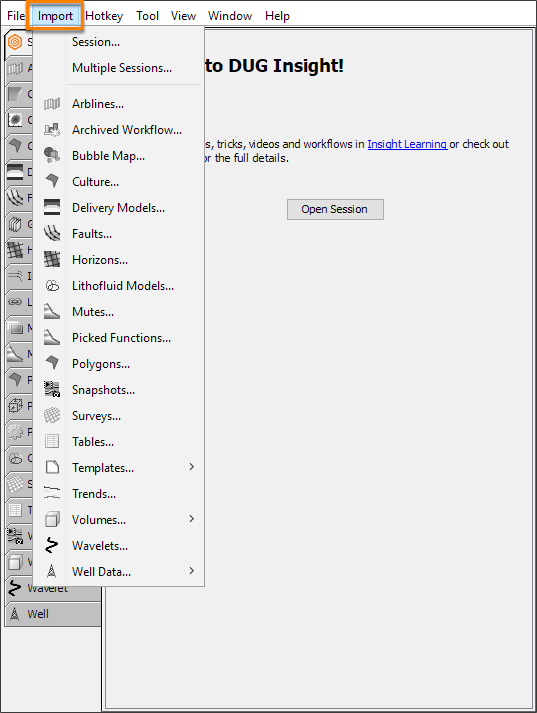Select Delivery Models... menu entry
Screen dimensions: 537x713
pyautogui.click(x=118, y=208)
